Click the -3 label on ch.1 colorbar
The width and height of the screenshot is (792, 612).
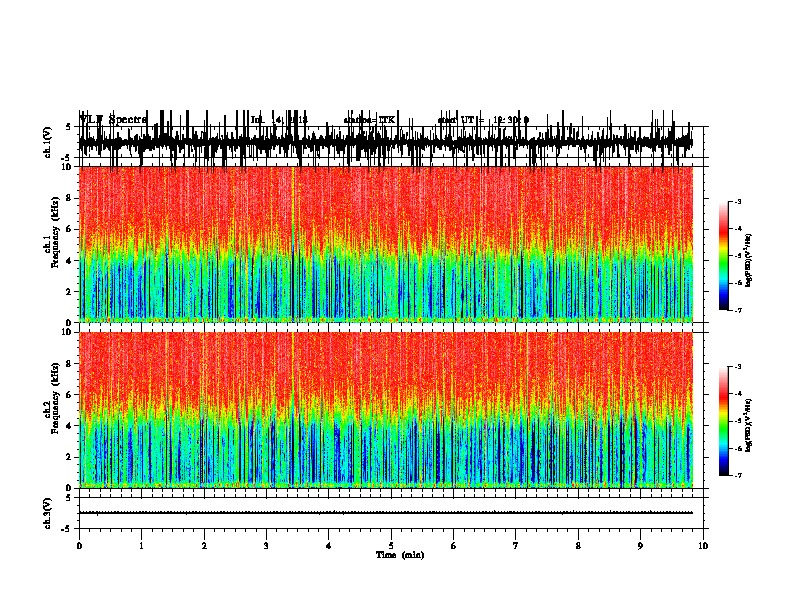pyautogui.click(x=737, y=202)
